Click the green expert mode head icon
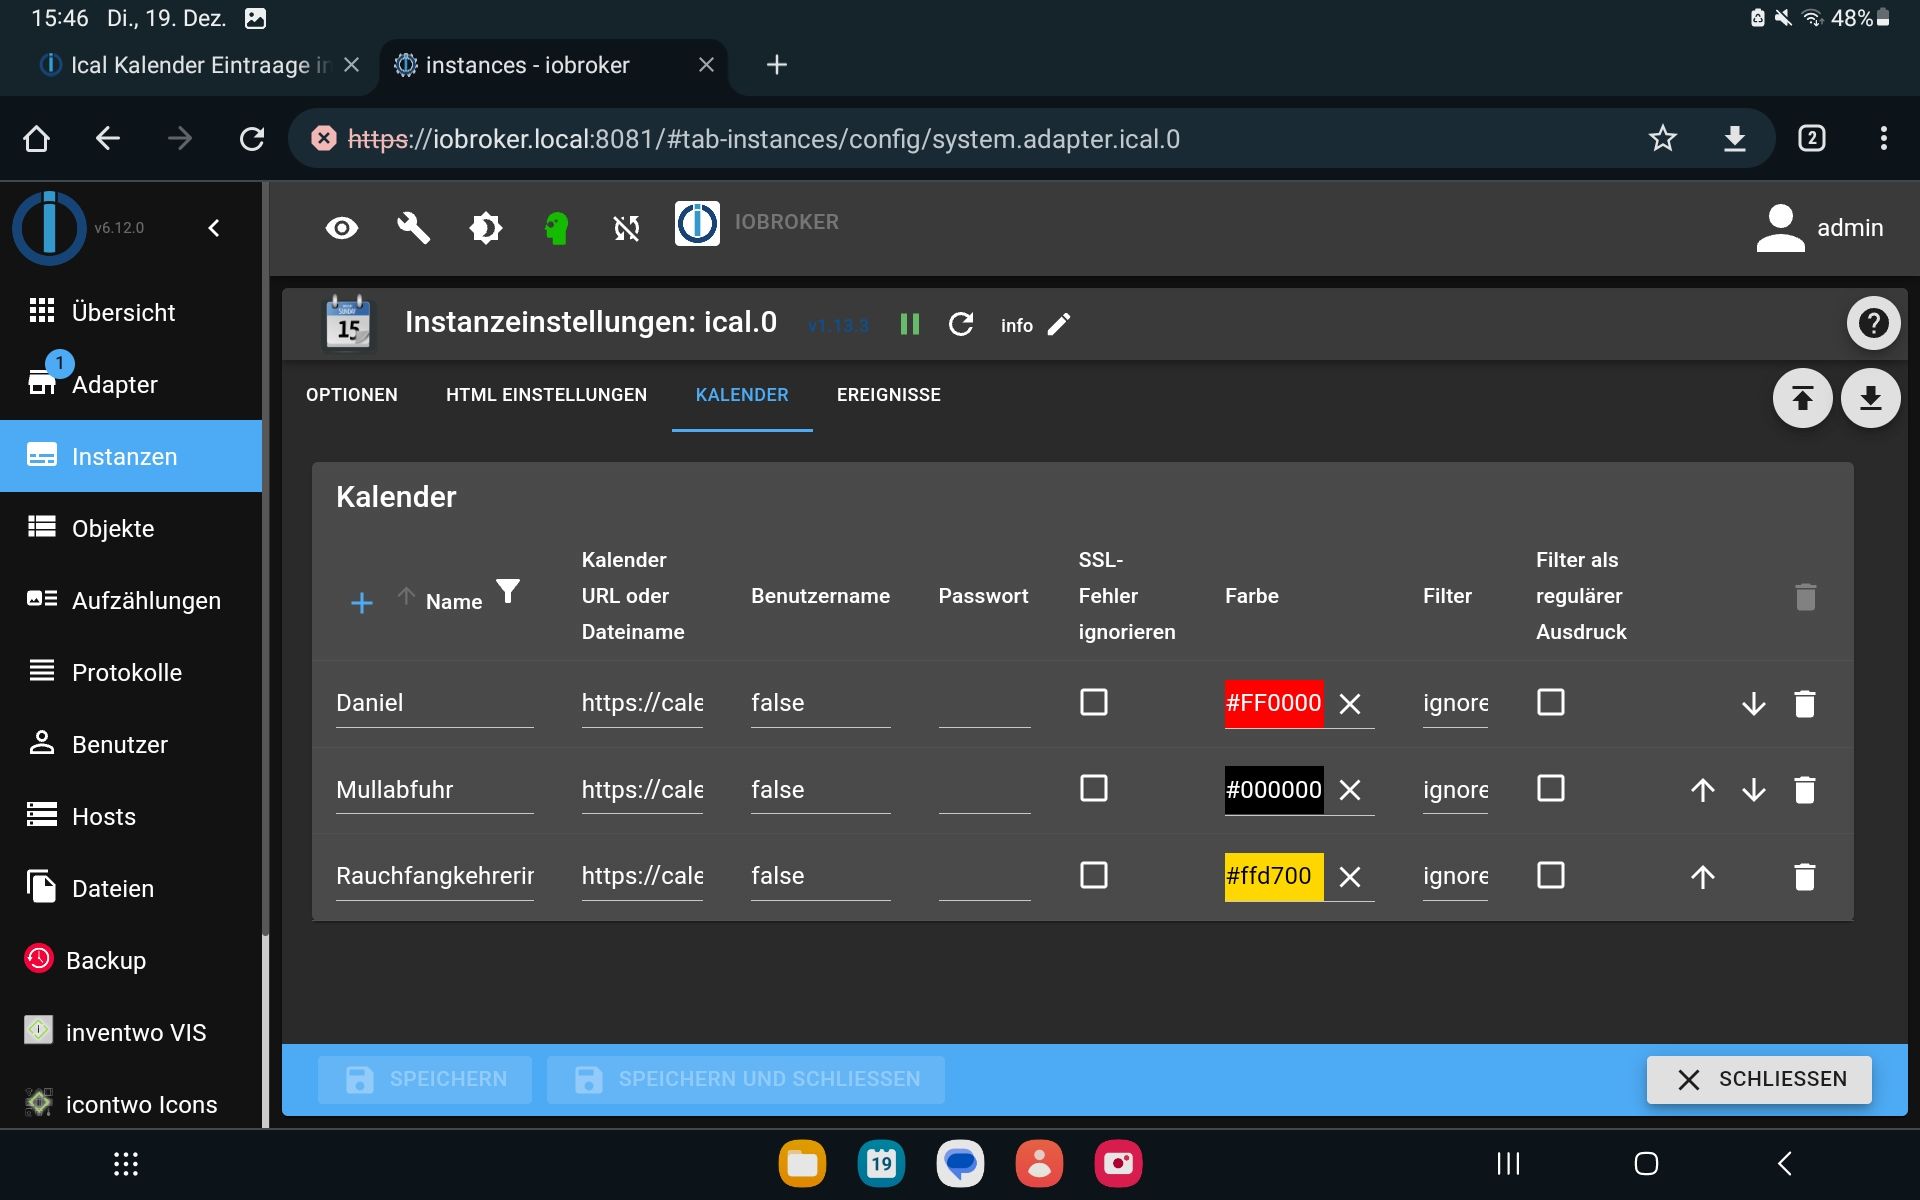This screenshot has height=1200, width=1920. click(557, 228)
